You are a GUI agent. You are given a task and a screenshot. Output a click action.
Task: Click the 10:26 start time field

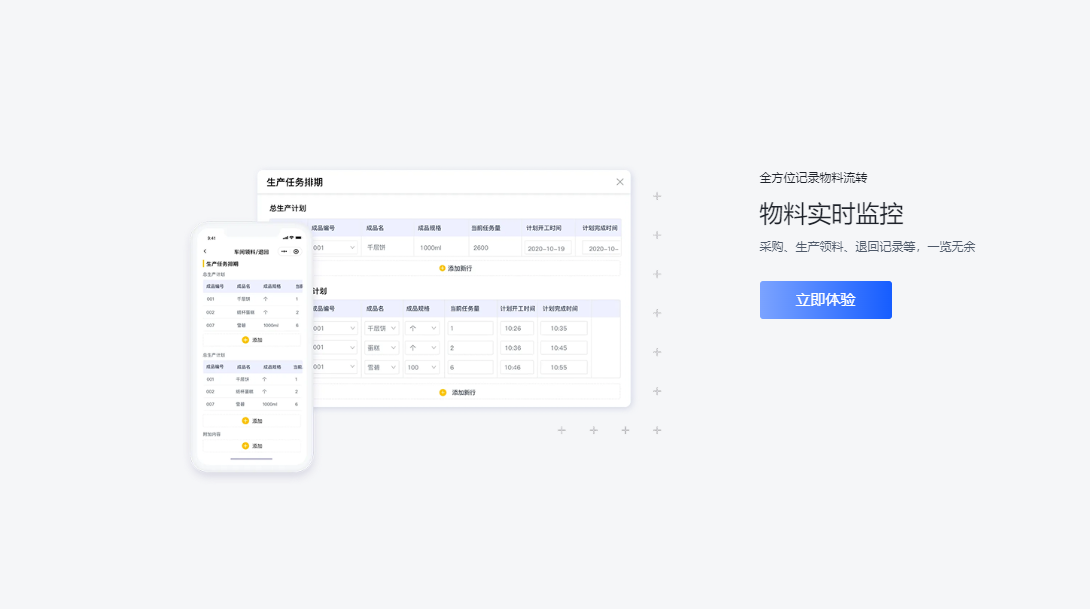516,328
